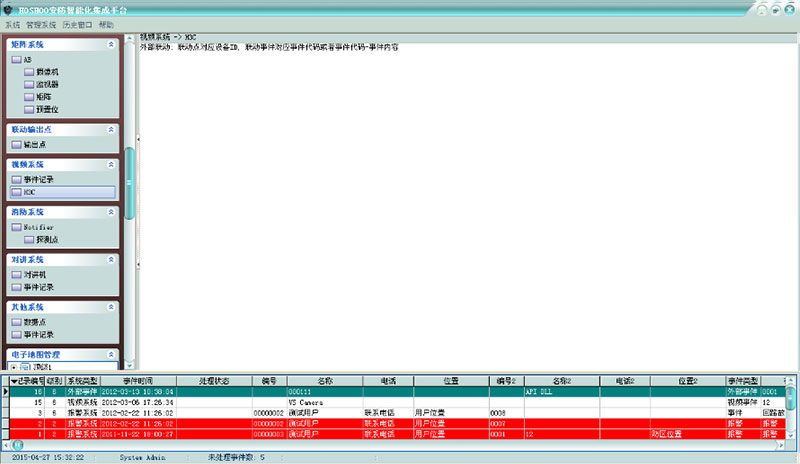Open 事件记录 under 视频系统
800x464 pixels.
(37, 179)
